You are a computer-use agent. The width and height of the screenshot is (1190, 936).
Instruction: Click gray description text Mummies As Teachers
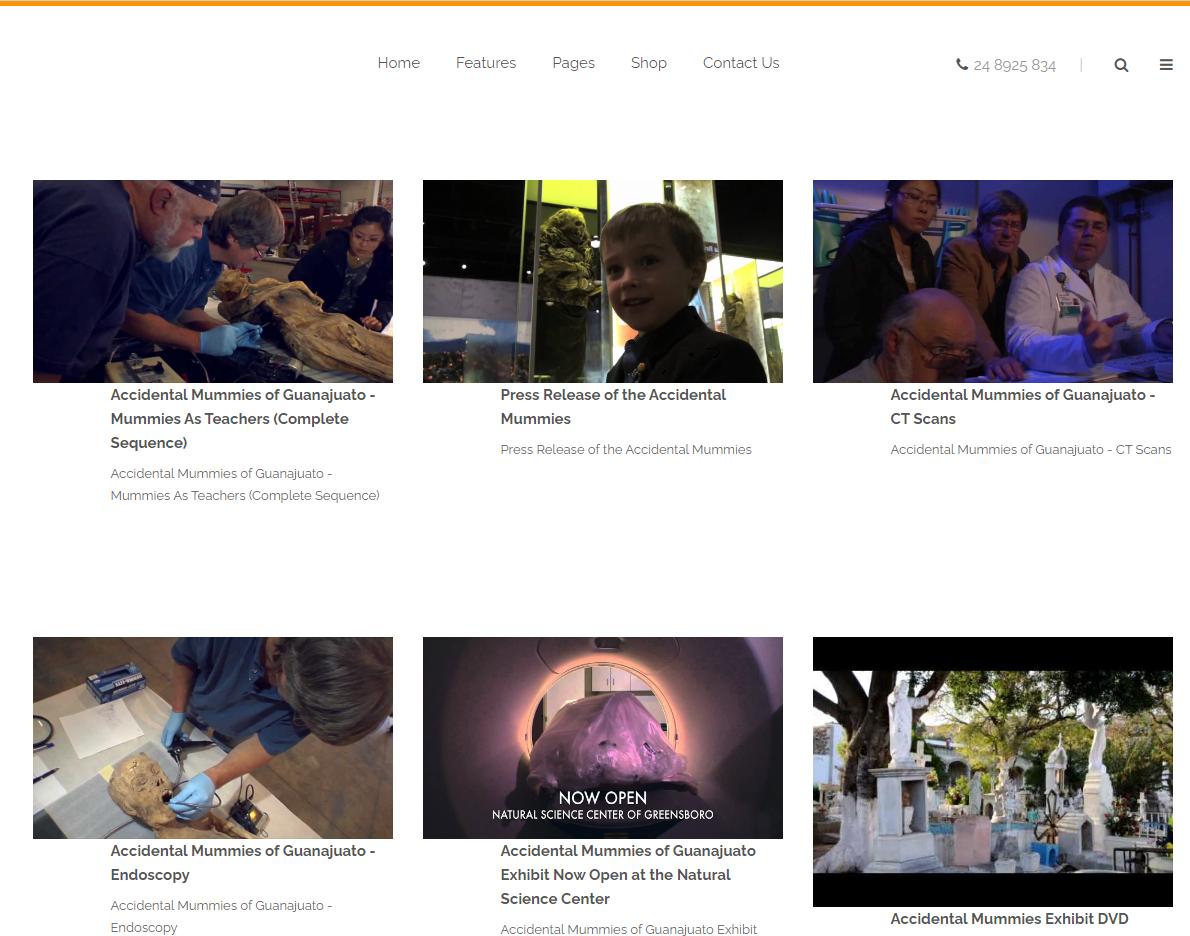tap(245, 484)
